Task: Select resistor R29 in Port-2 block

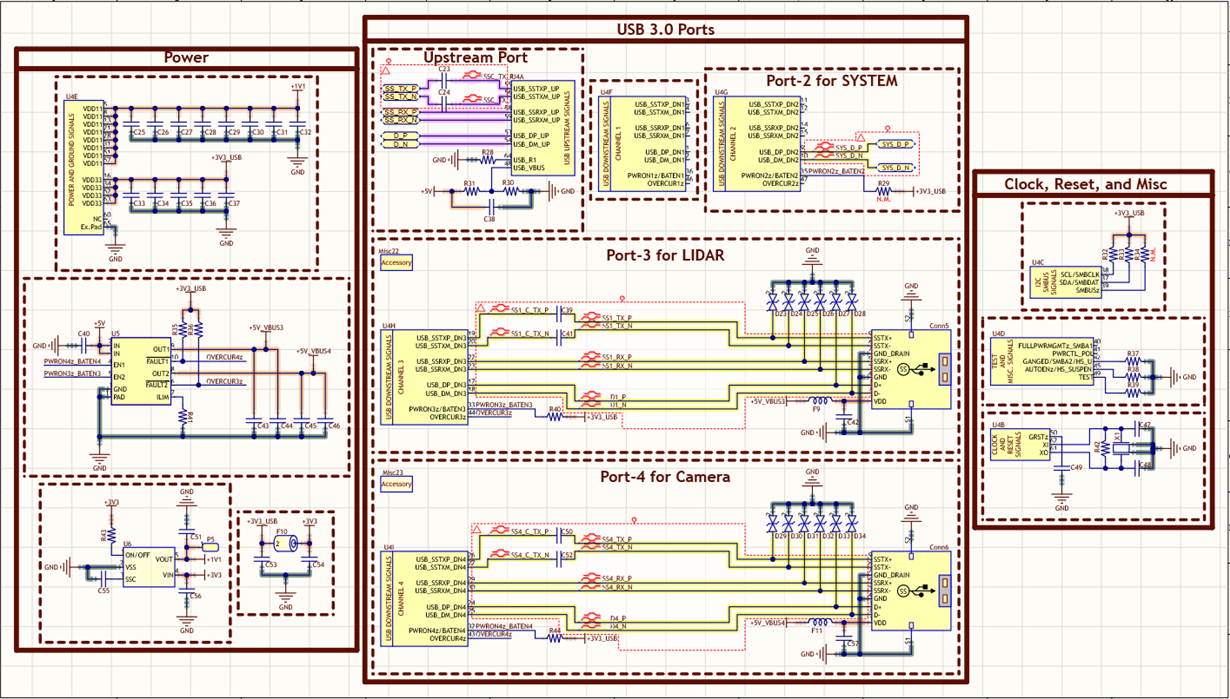Action: [882, 190]
